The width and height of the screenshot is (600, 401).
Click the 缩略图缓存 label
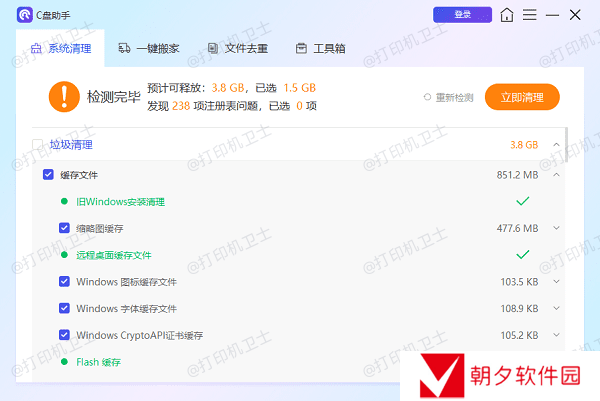99,229
